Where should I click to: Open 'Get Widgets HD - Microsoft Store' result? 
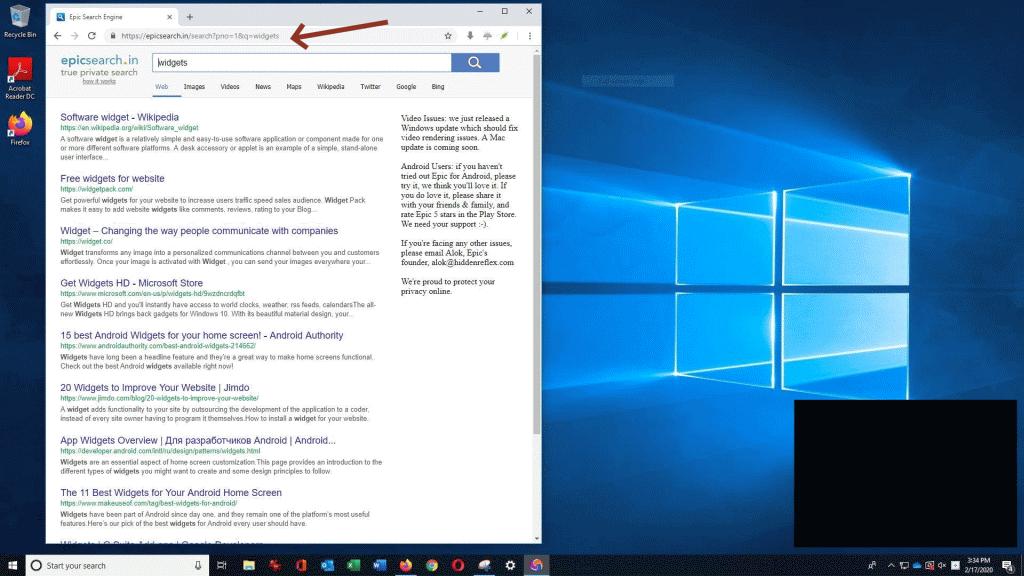coord(131,283)
